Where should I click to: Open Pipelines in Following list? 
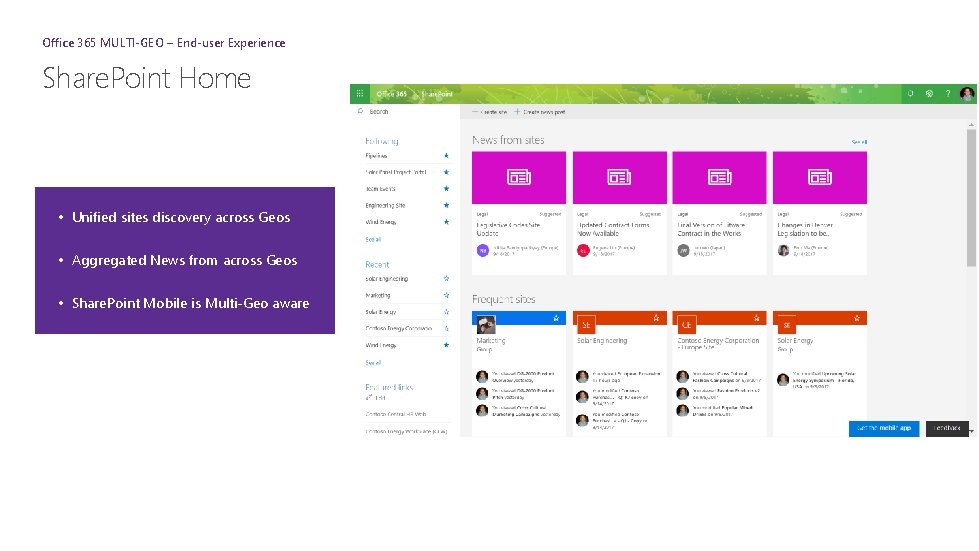click(x=376, y=156)
